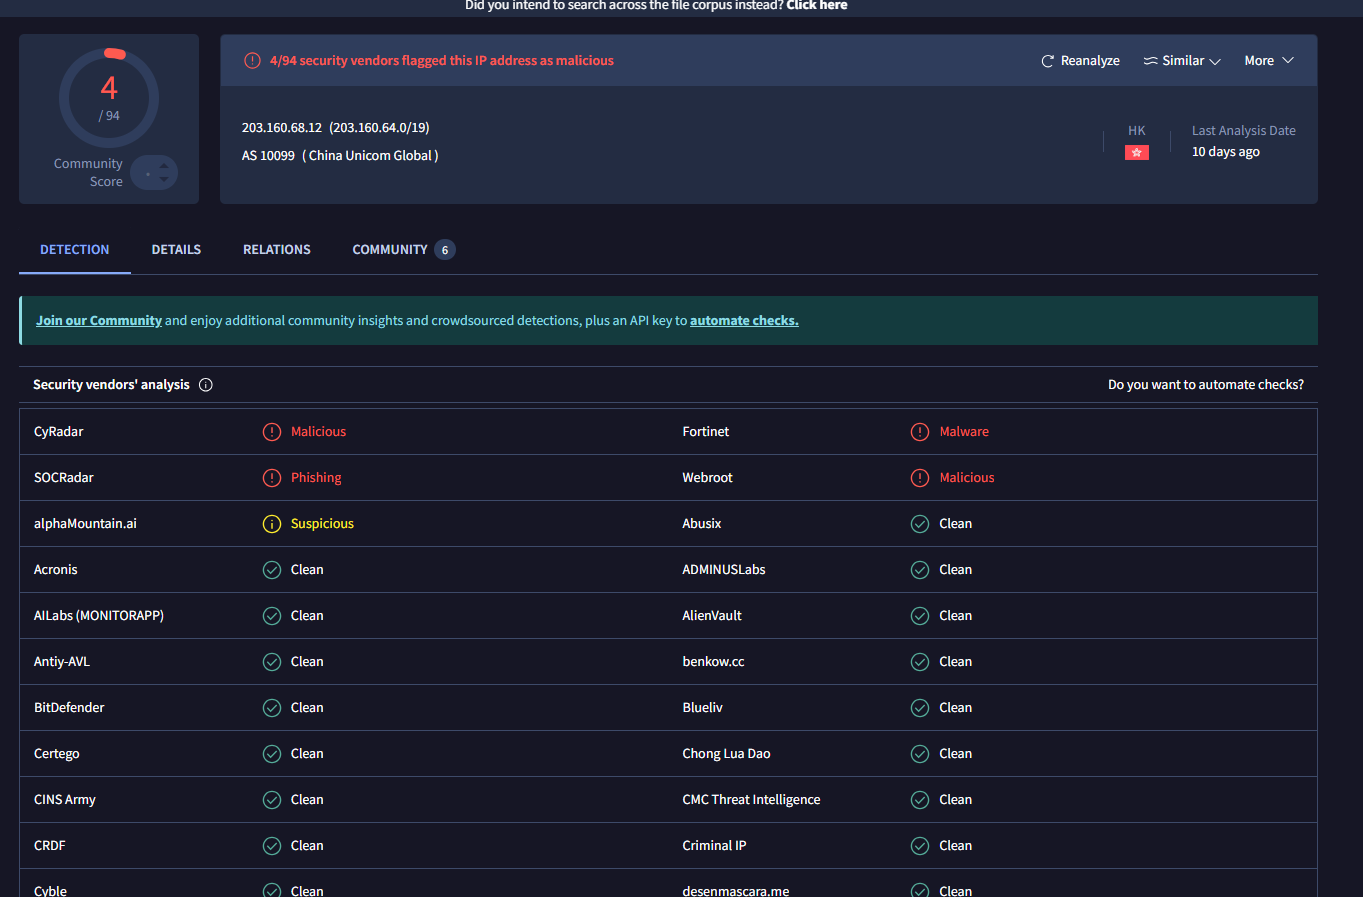Click Acronis clean checkmark icon
Image resolution: width=1363 pixels, height=897 pixels.
[272, 570]
